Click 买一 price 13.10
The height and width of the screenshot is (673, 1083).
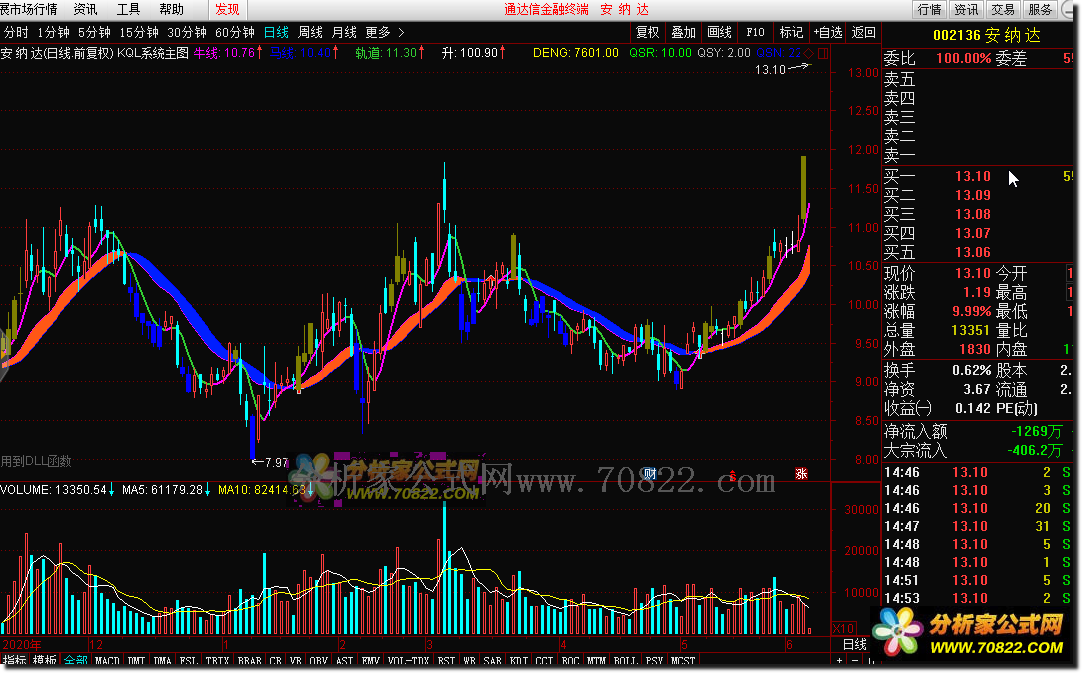[x=972, y=176]
